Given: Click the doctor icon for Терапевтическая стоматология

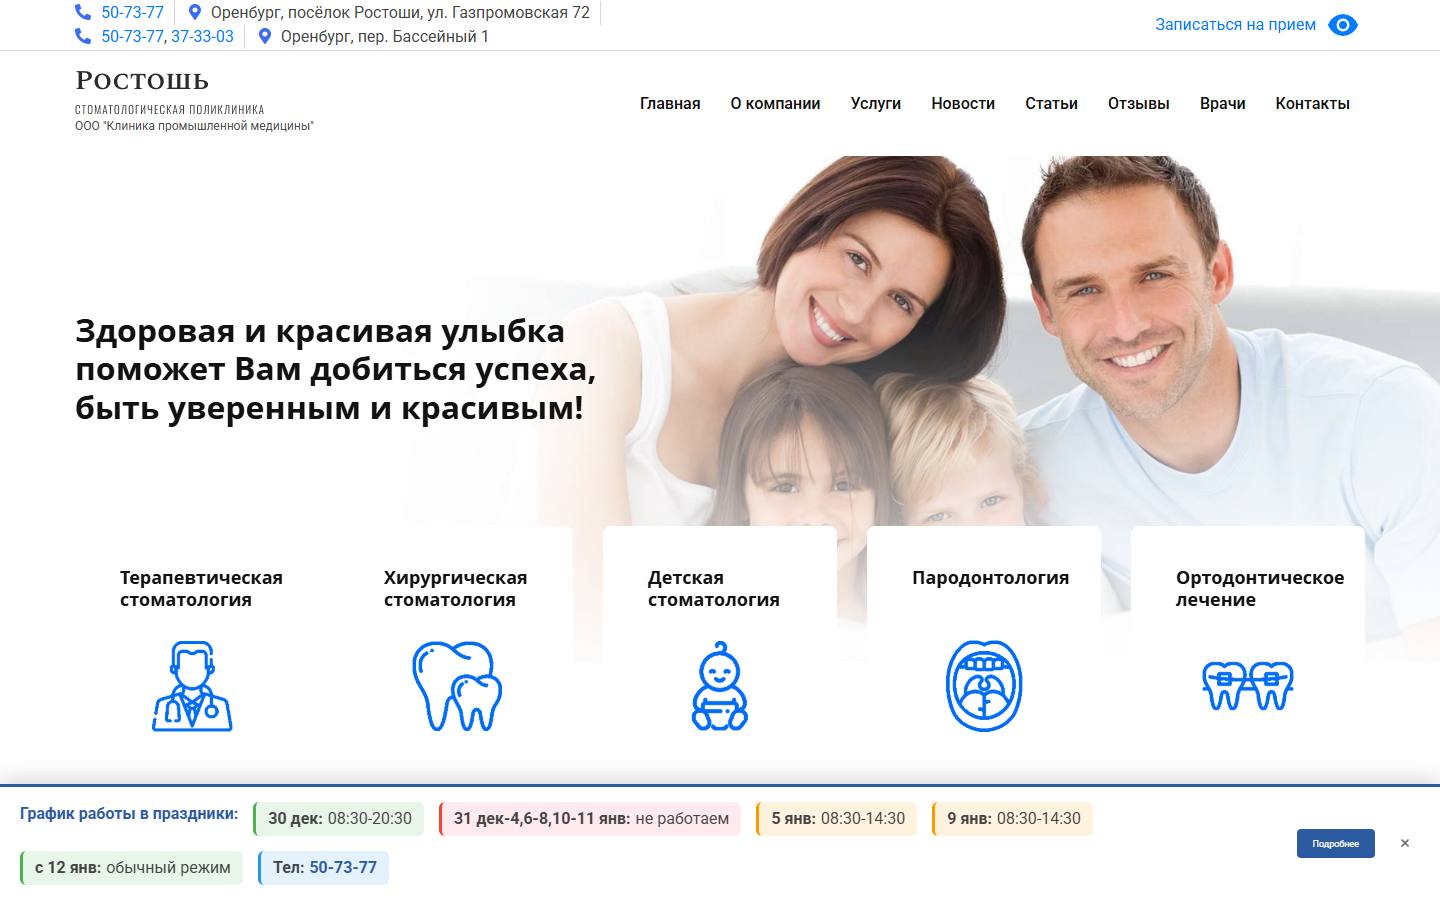Looking at the screenshot, I should (x=192, y=686).
